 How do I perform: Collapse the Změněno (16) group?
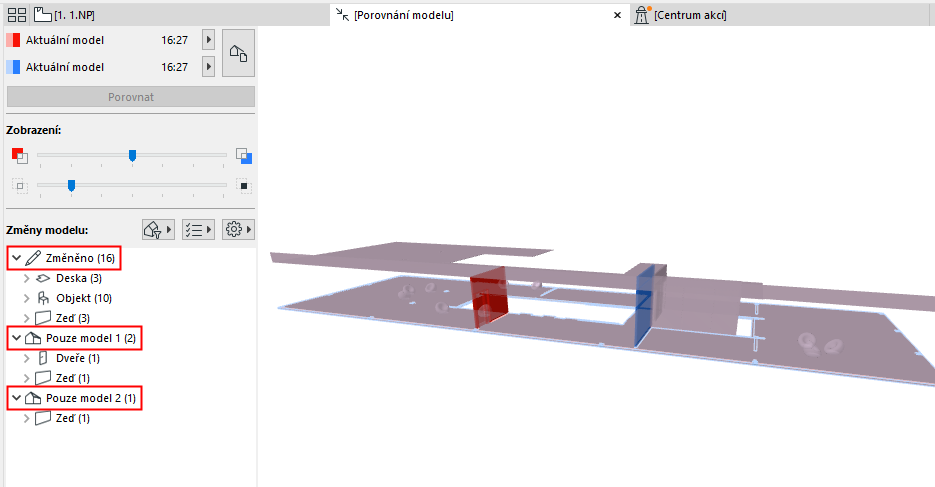pos(17,258)
